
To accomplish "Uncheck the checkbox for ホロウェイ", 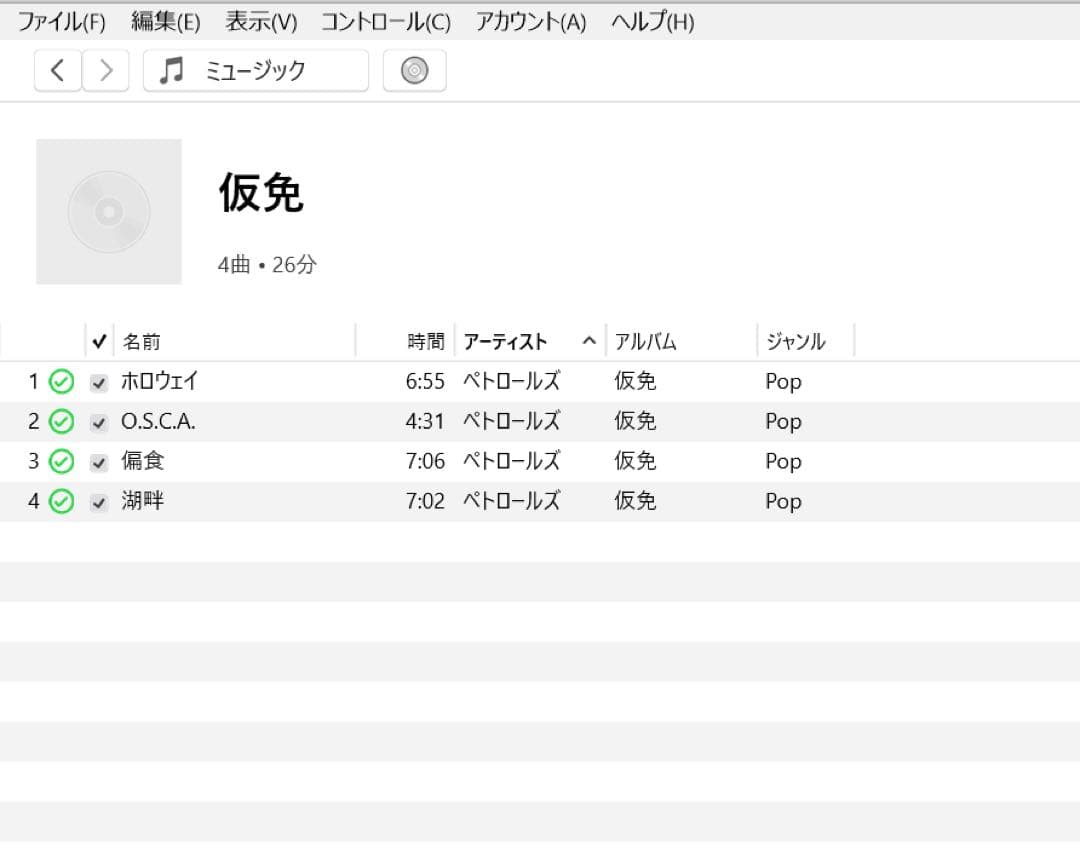I will pyautogui.click(x=99, y=383).
